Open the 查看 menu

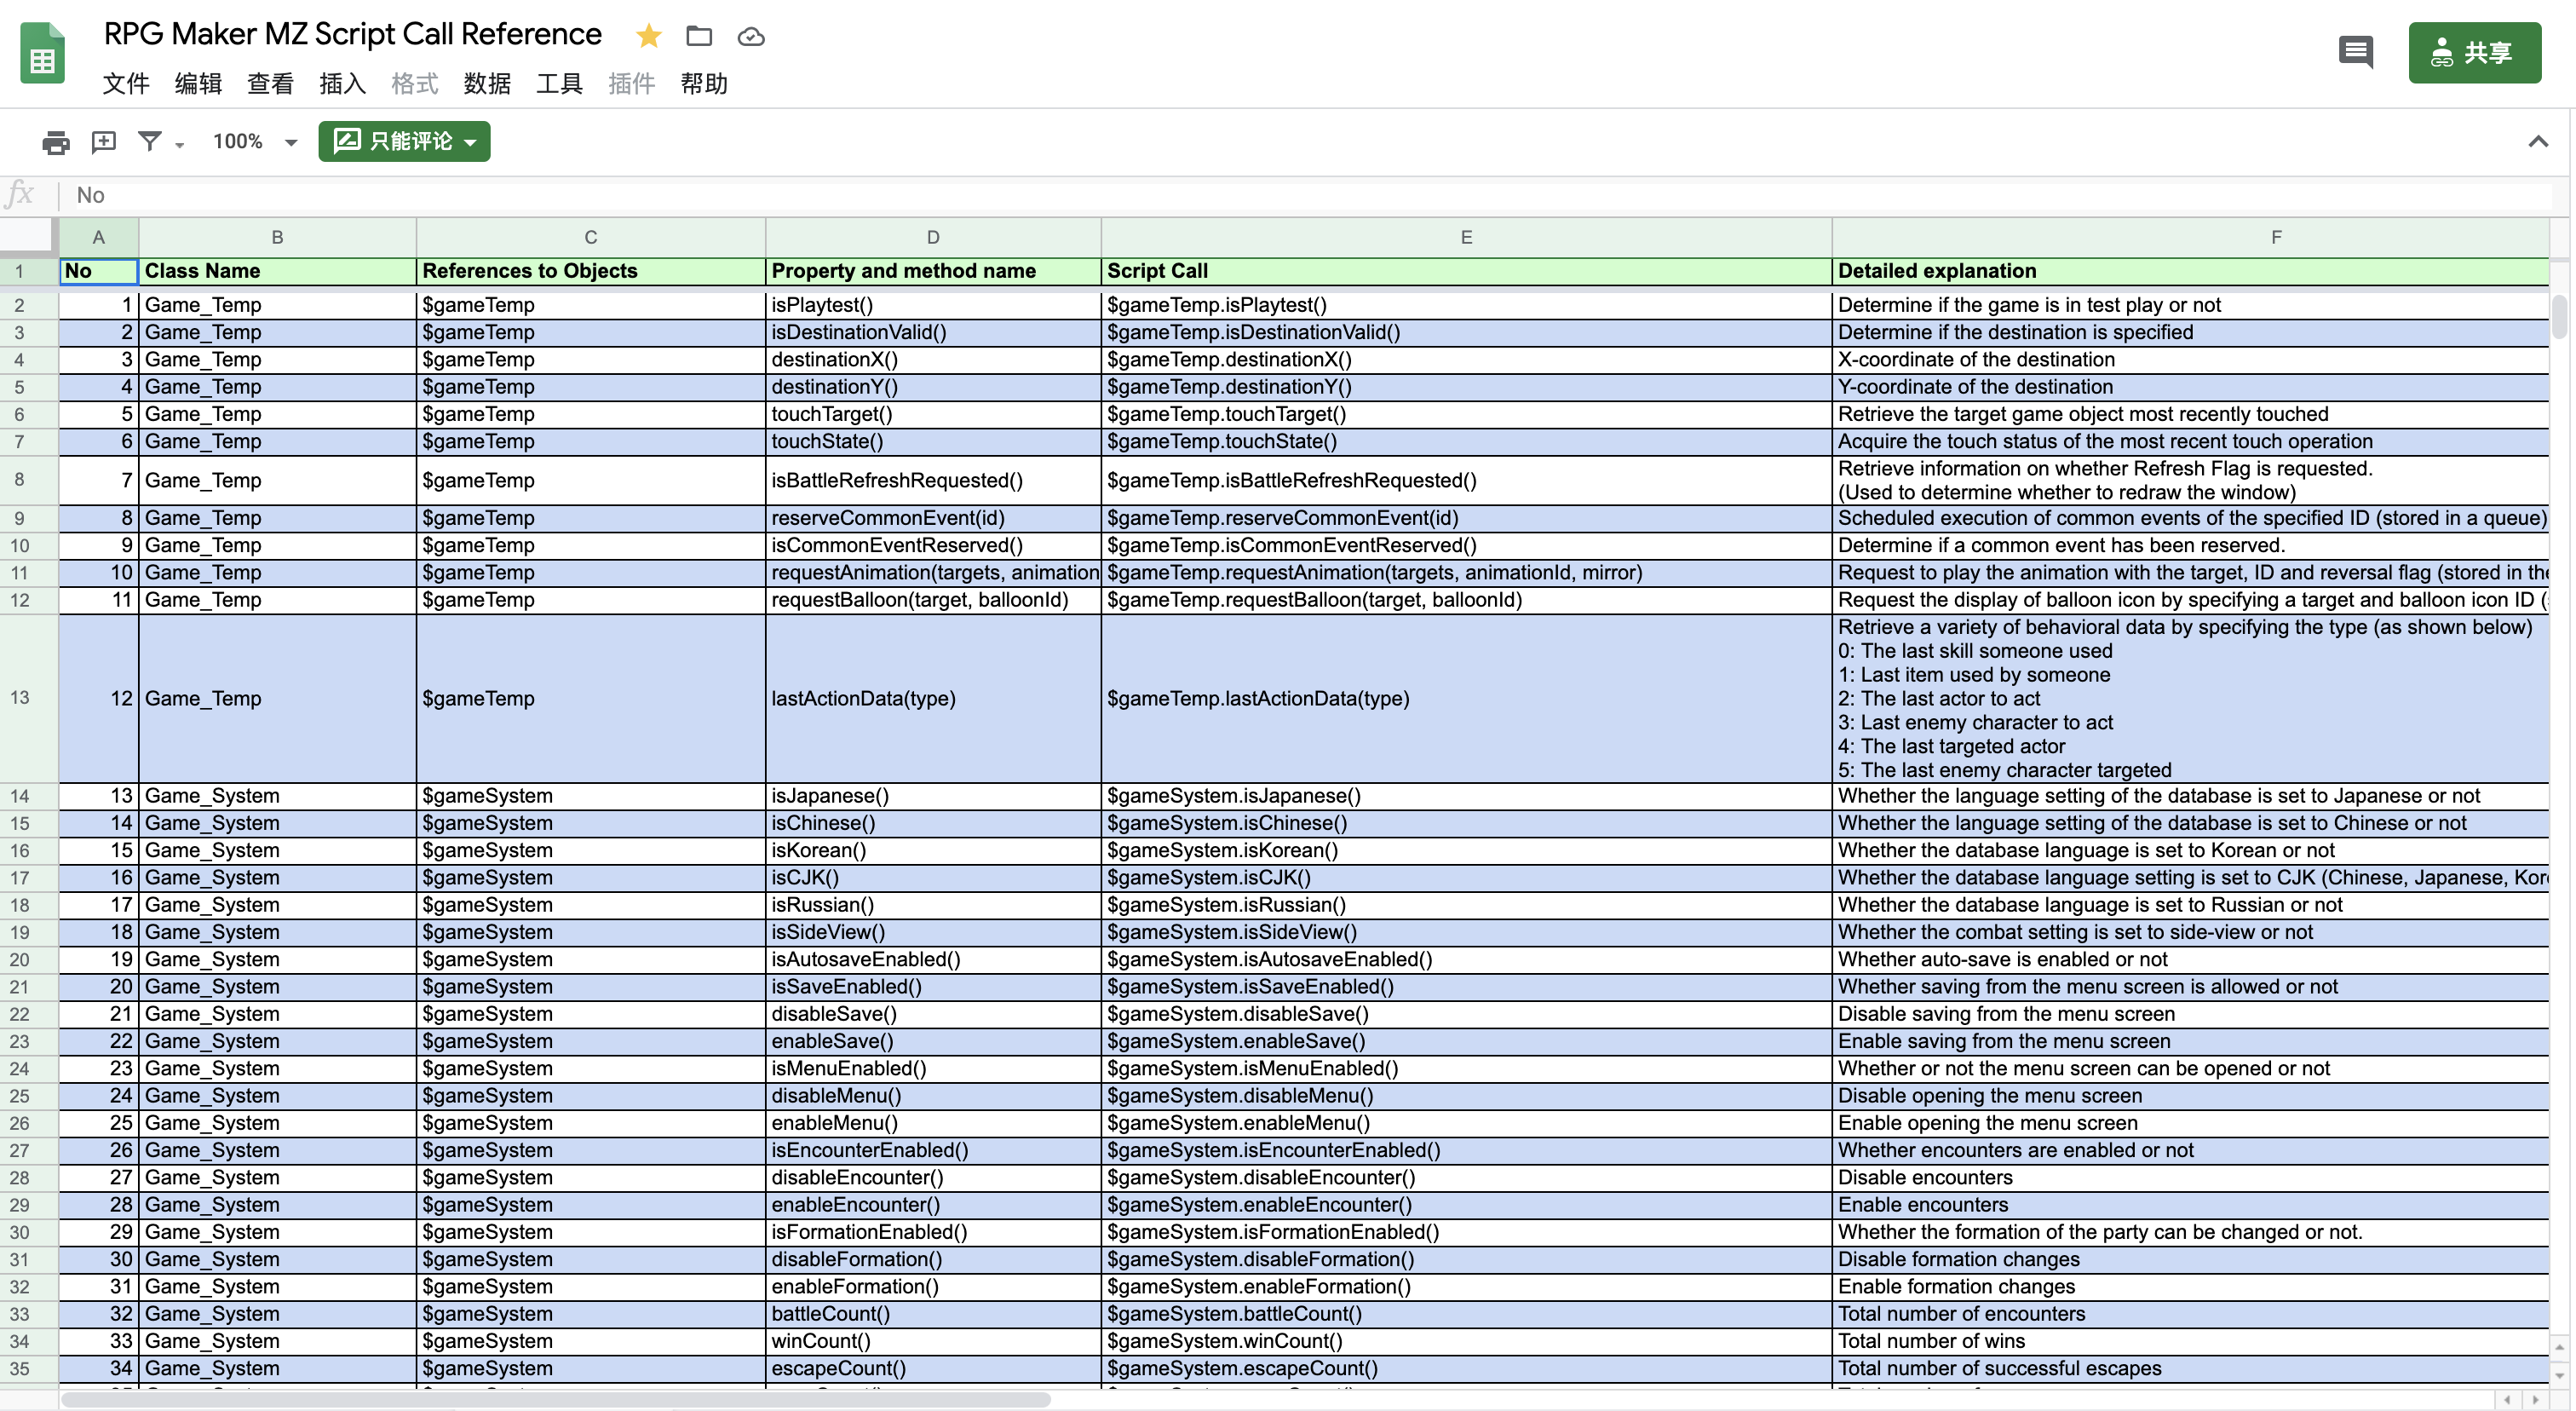point(270,83)
